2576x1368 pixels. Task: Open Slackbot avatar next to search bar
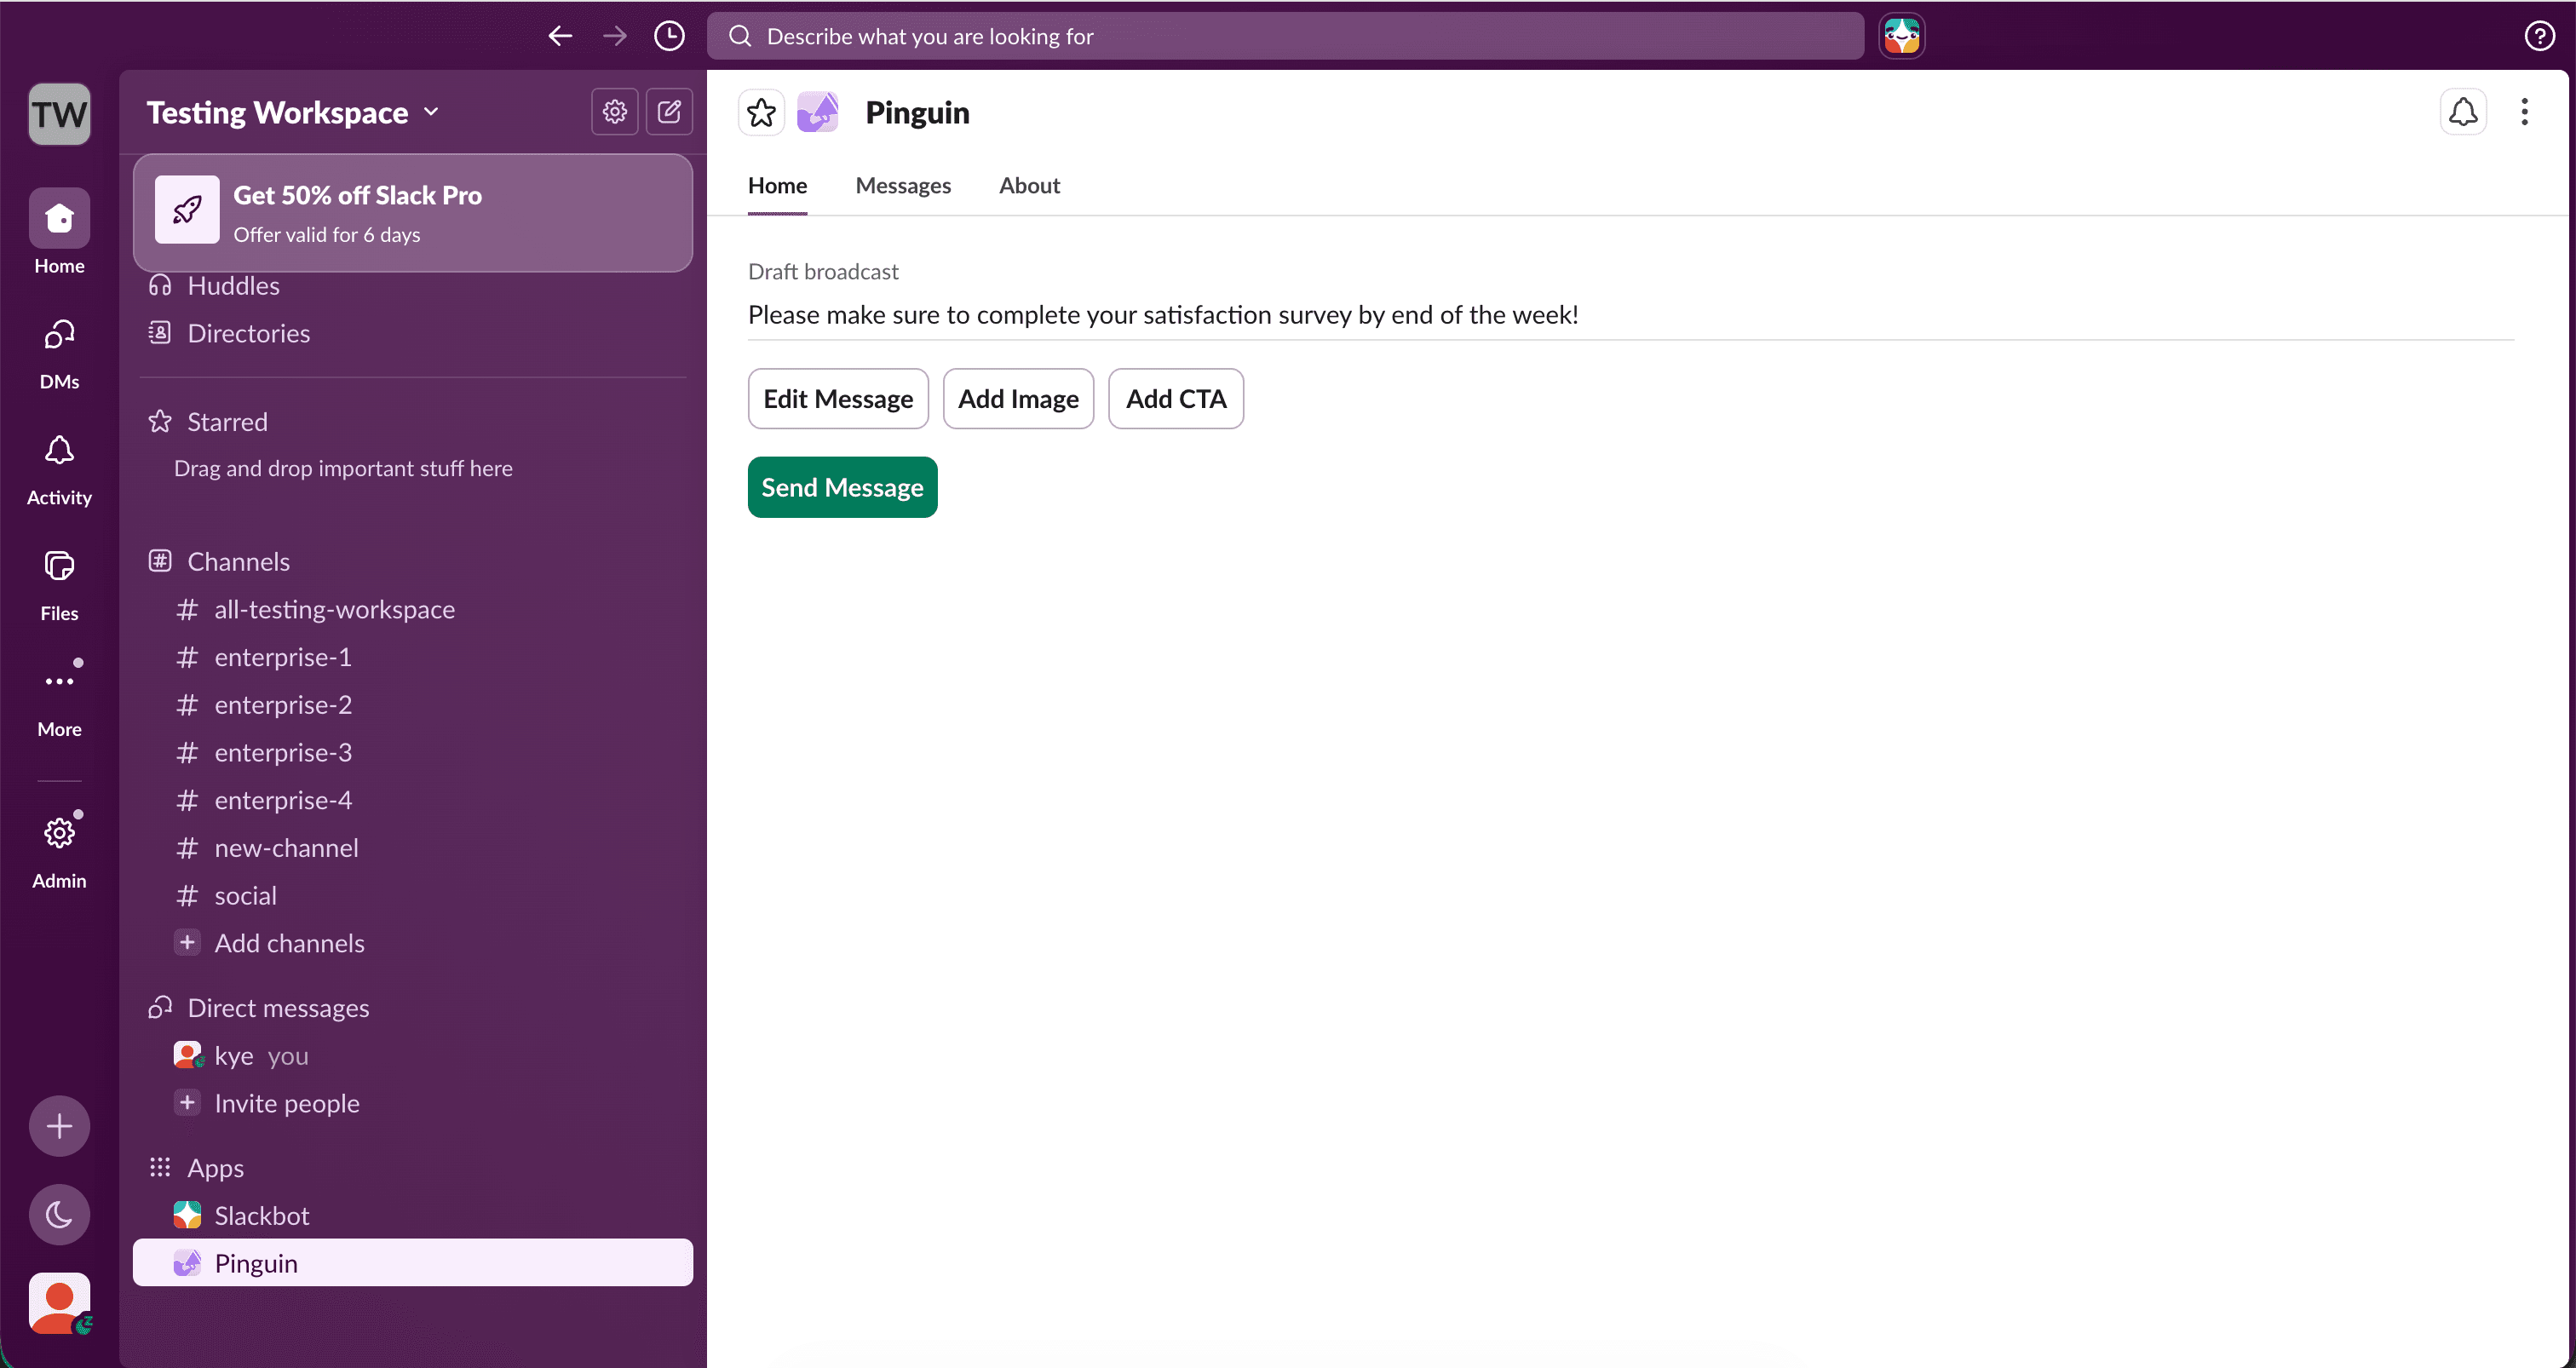point(1901,36)
